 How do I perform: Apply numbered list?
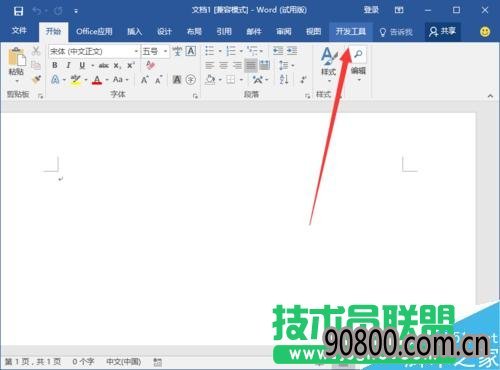231,51
